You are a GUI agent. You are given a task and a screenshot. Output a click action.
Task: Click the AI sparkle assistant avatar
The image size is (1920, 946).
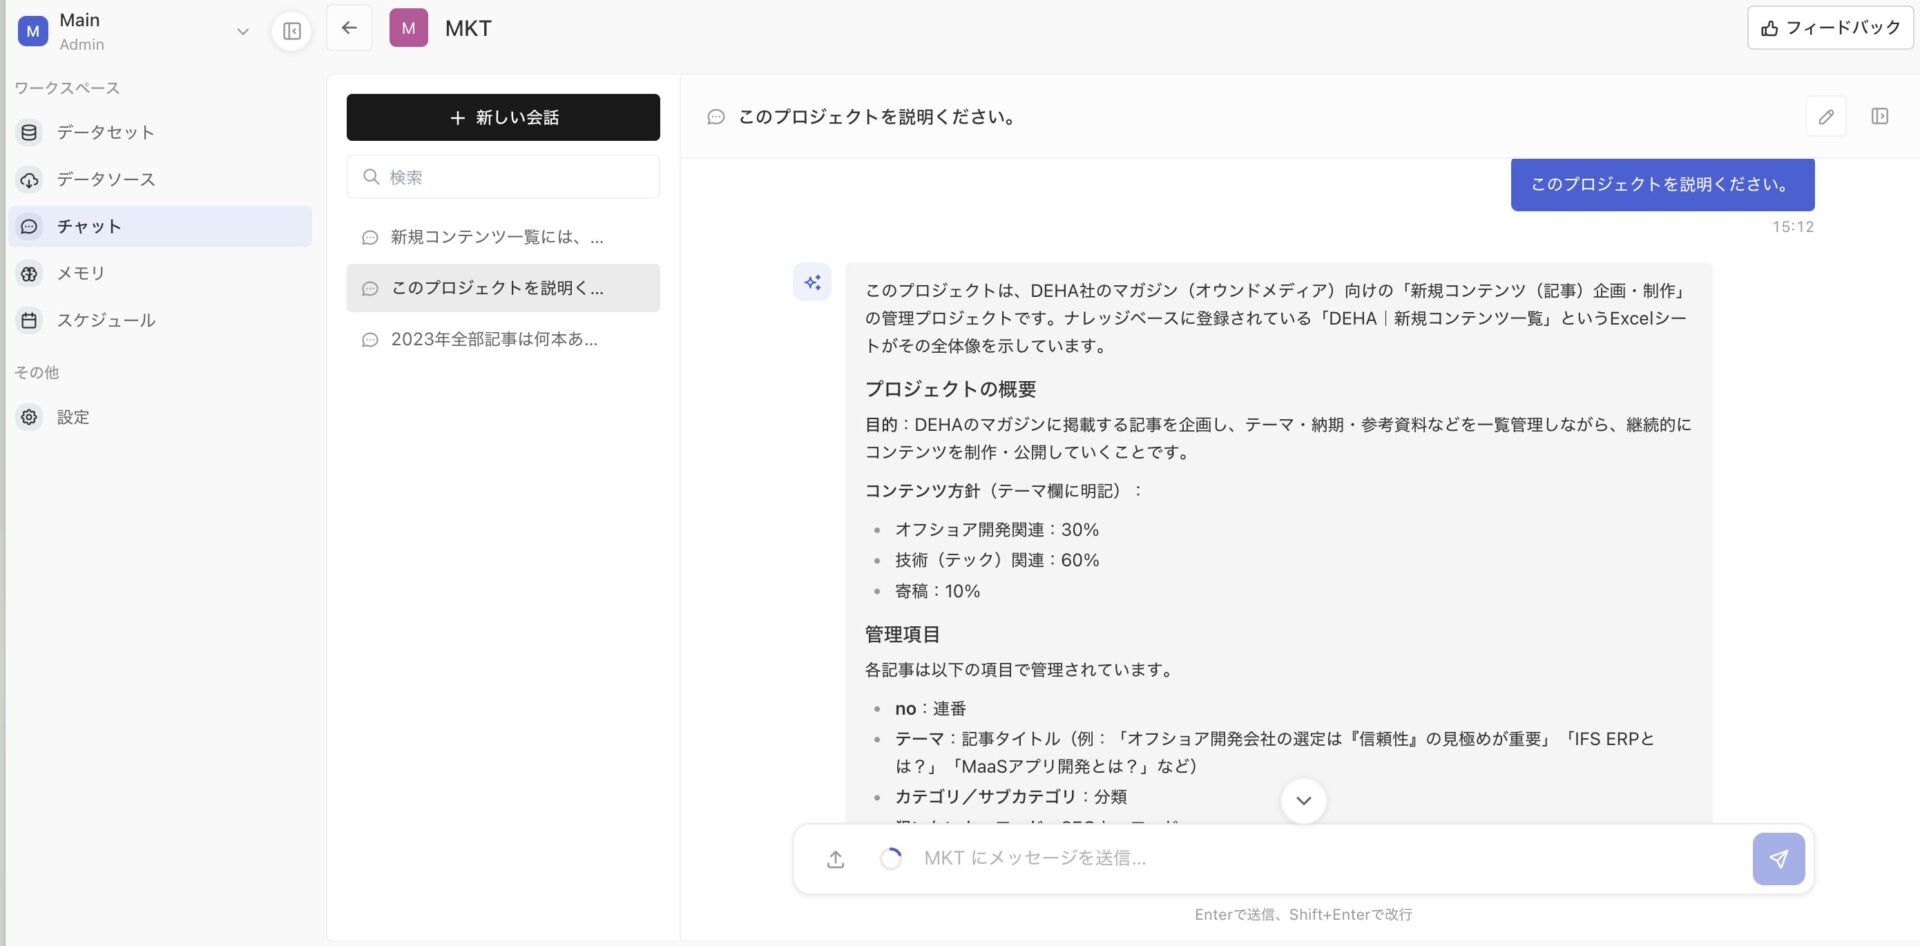coord(812,283)
